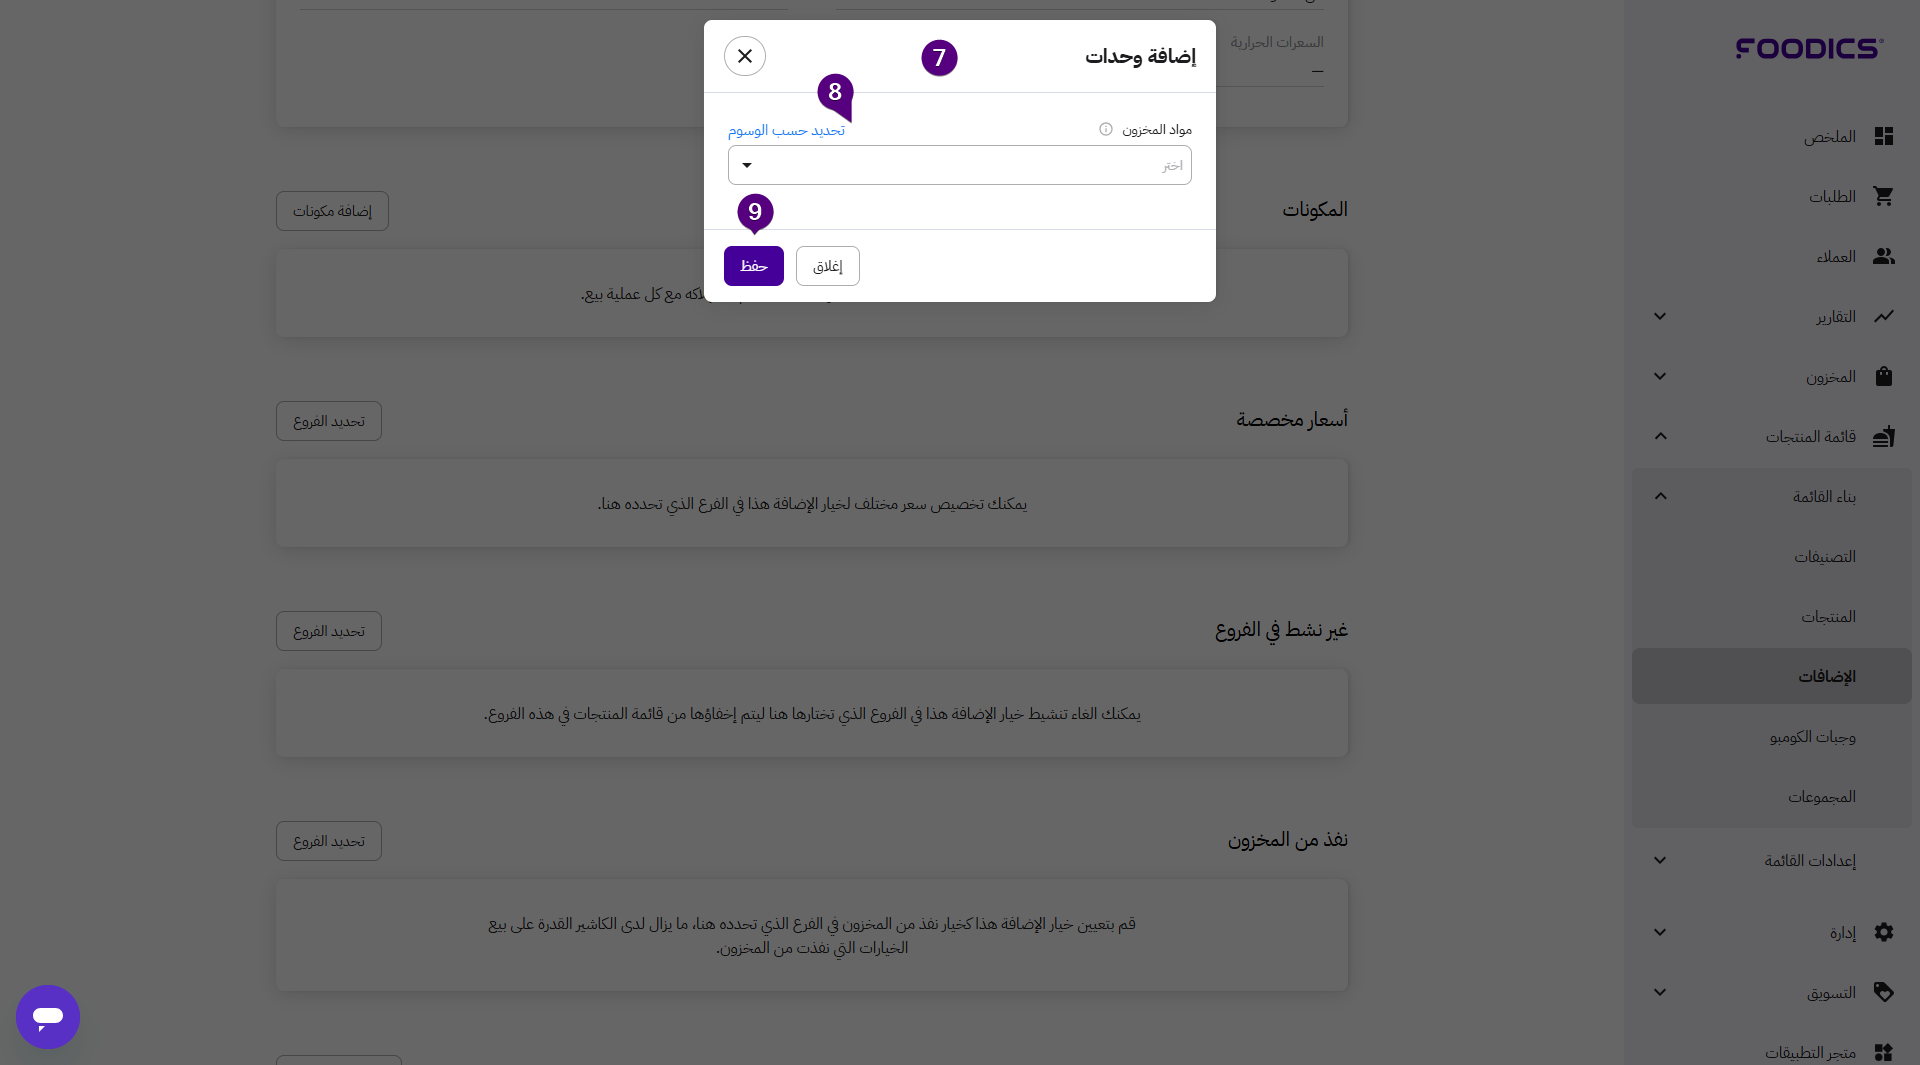Collapse the menu building section chevron
Viewport: 1920px width, 1065px height.
1660,496
